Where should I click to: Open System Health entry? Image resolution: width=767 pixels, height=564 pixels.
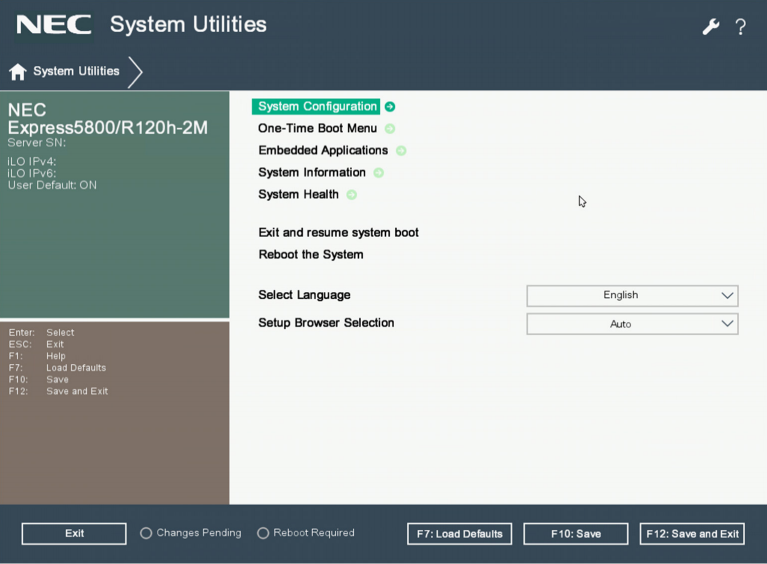[298, 194]
